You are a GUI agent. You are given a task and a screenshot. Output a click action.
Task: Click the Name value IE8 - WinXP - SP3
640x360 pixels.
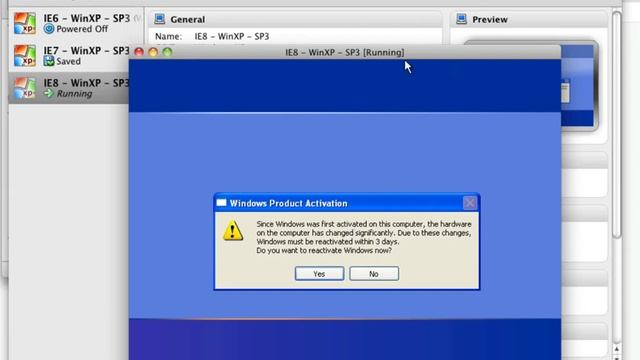(231, 36)
